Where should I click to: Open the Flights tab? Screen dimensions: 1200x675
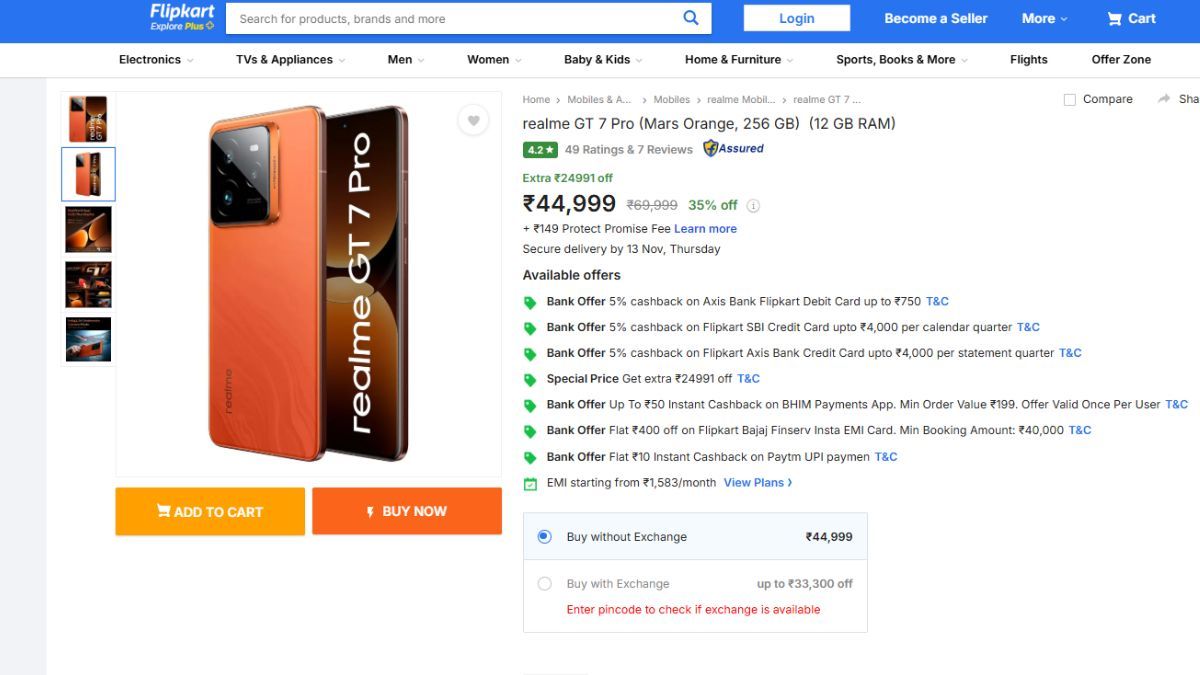1028,59
